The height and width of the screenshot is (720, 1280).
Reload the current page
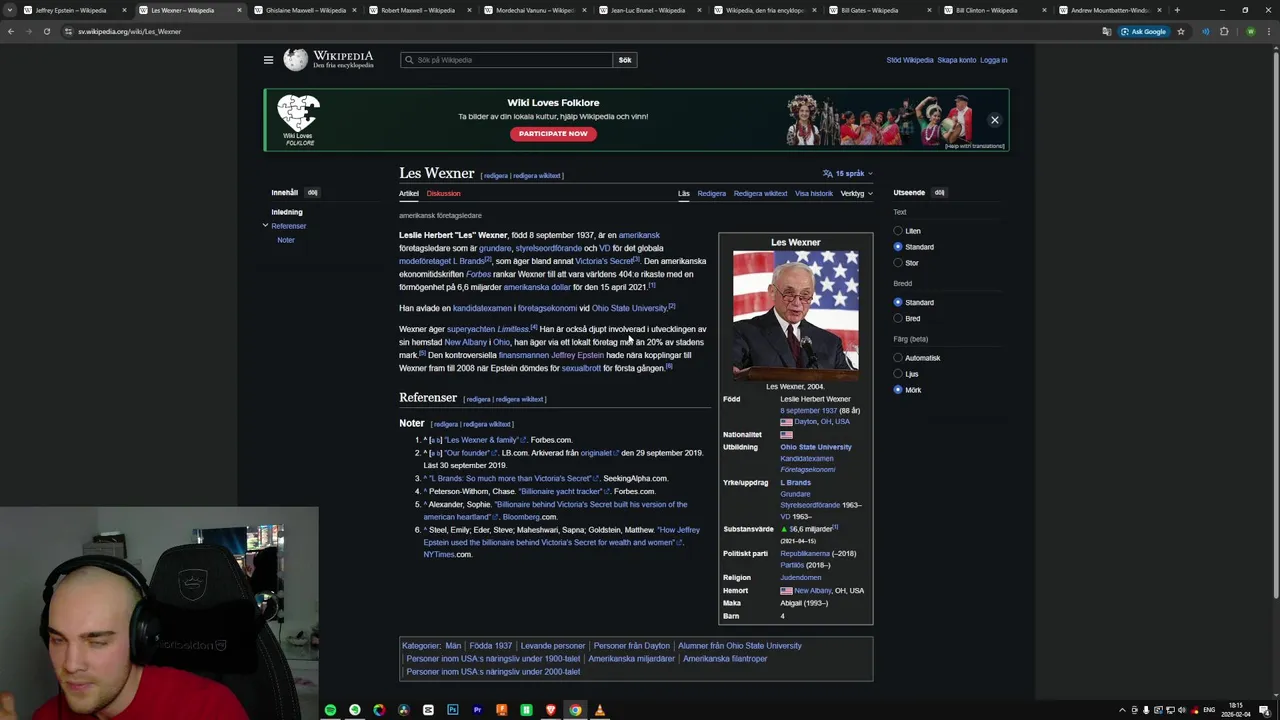[x=46, y=31]
